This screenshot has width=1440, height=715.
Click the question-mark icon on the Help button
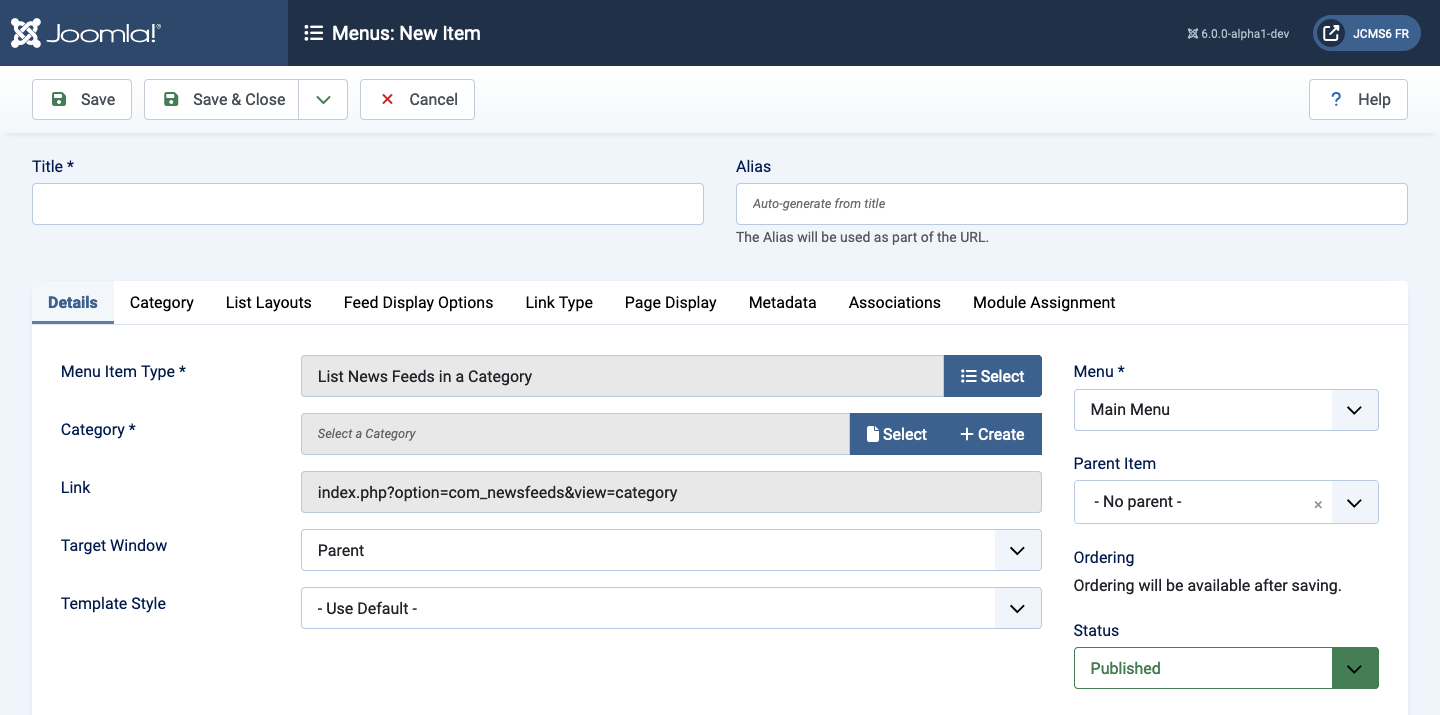coord(1335,99)
